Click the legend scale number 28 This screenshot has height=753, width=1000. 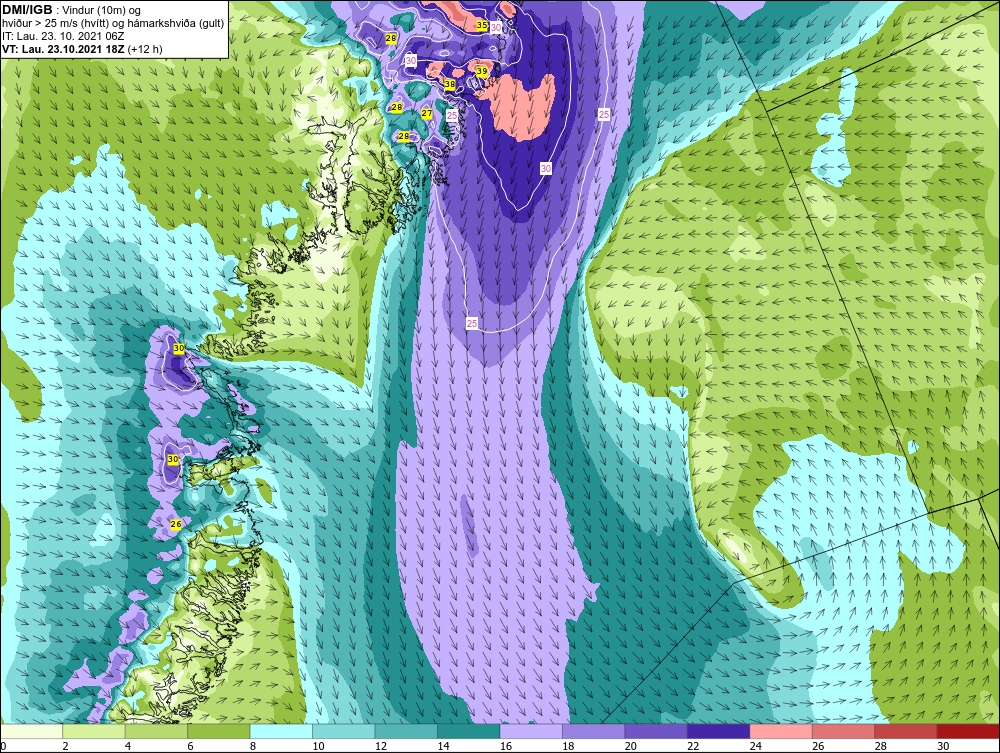881,746
